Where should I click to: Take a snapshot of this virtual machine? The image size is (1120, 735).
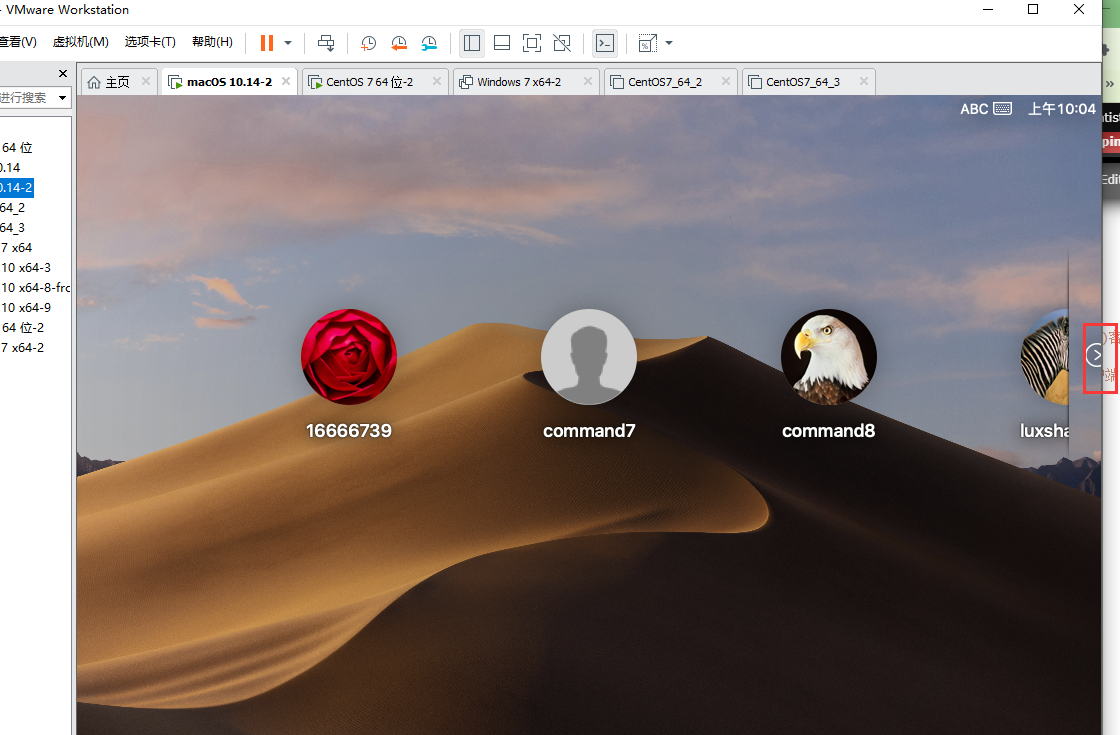coord(369,43)
